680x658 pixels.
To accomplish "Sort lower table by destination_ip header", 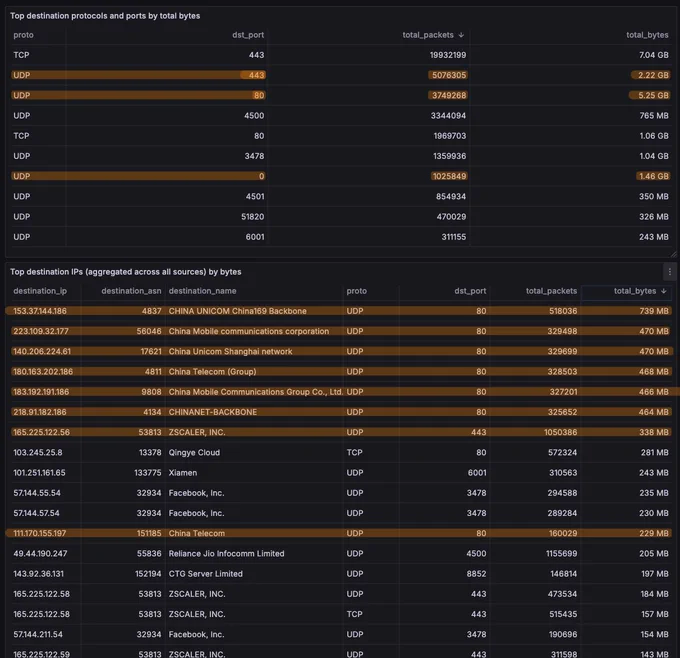I will 40,291.
